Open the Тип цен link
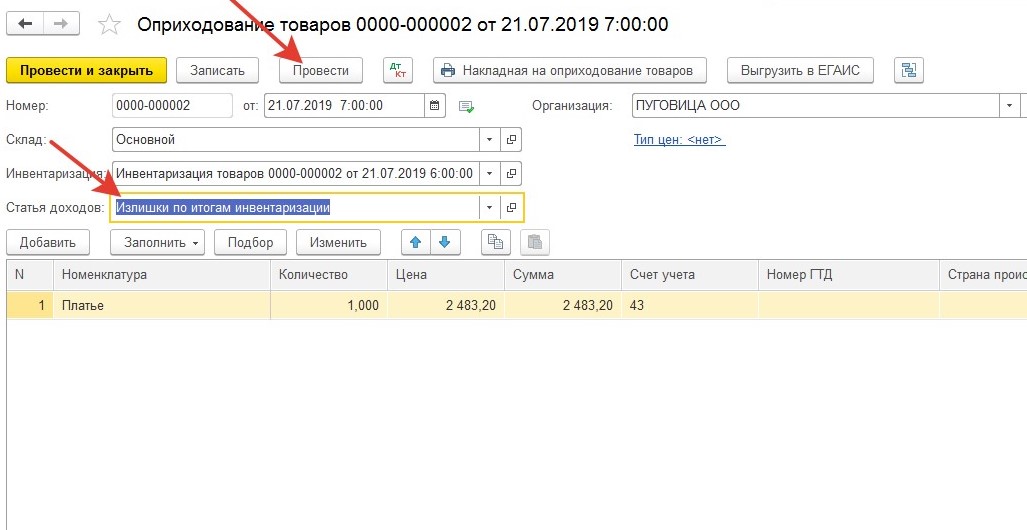Image resolution: width=1027 pixels, height=530 pixels. [x=679, y=140]
